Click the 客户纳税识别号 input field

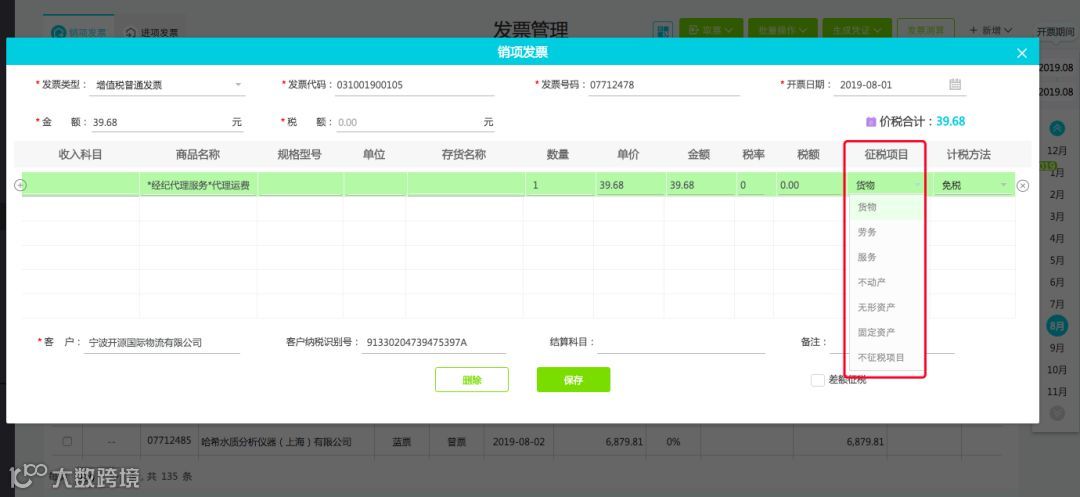click(434, 343)
